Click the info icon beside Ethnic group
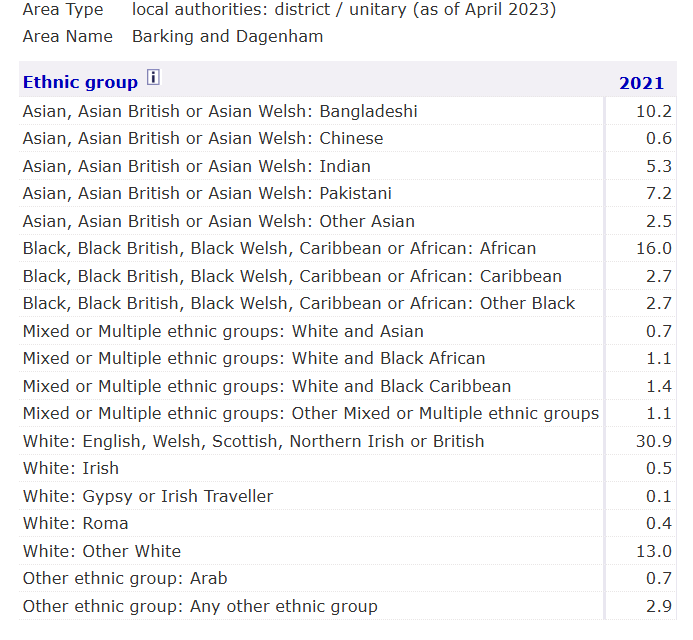 click(153, 77)
